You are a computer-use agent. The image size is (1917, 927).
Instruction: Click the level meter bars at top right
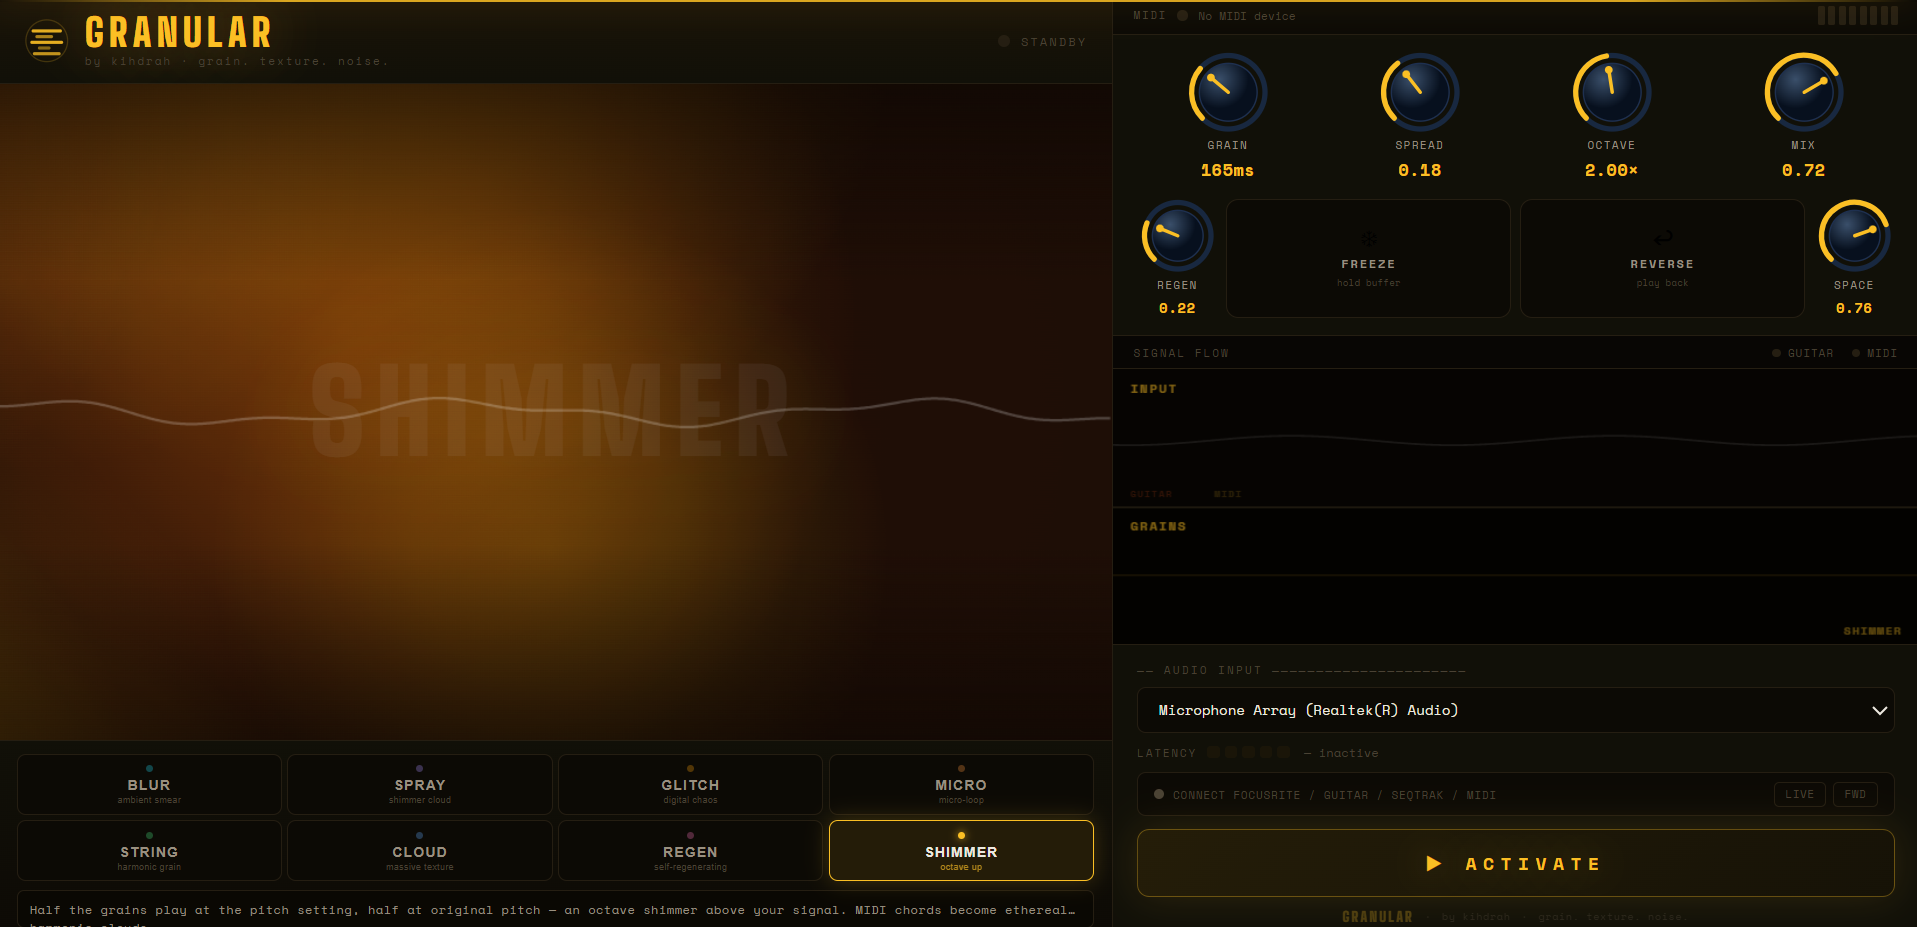click(x=1857, y=16)
